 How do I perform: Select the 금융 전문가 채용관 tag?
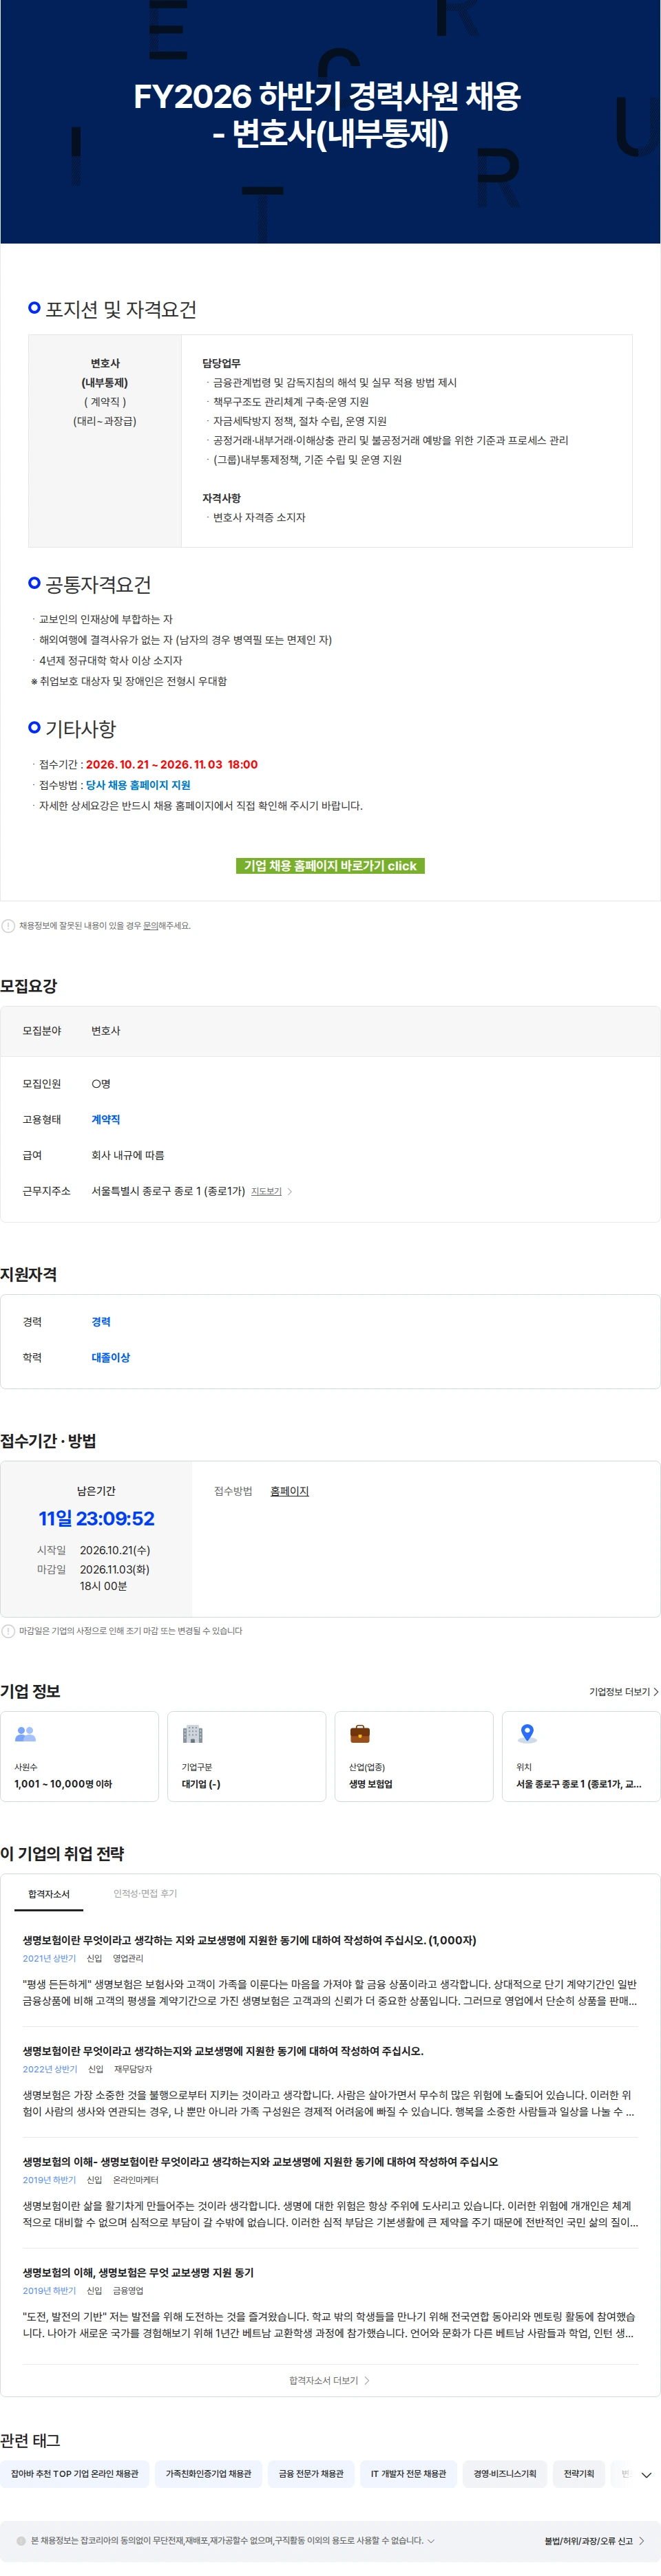point(311,2473)
